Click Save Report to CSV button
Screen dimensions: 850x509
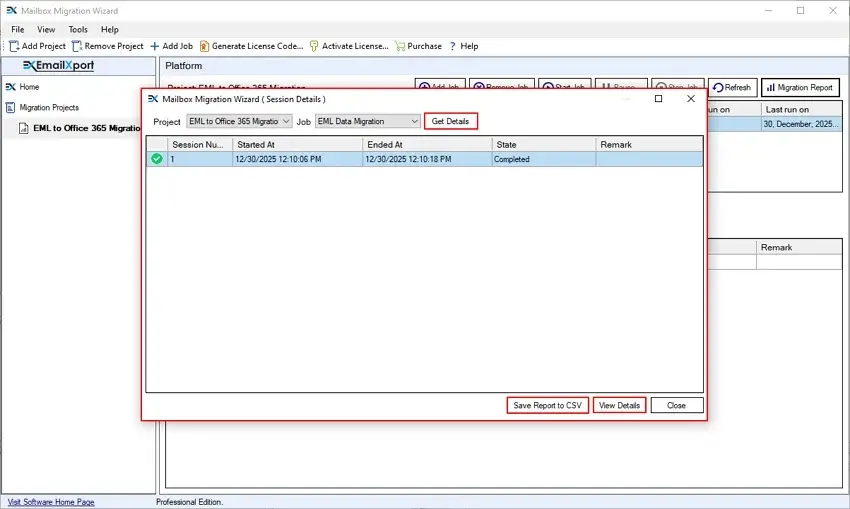click(x=548, y=405)
